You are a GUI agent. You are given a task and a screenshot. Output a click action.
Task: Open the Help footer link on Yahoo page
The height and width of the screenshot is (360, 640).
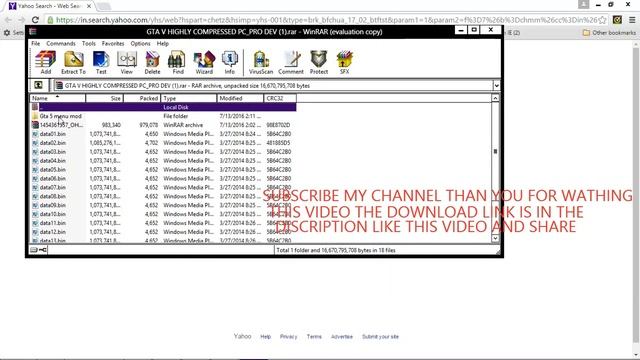pos(266,337)
